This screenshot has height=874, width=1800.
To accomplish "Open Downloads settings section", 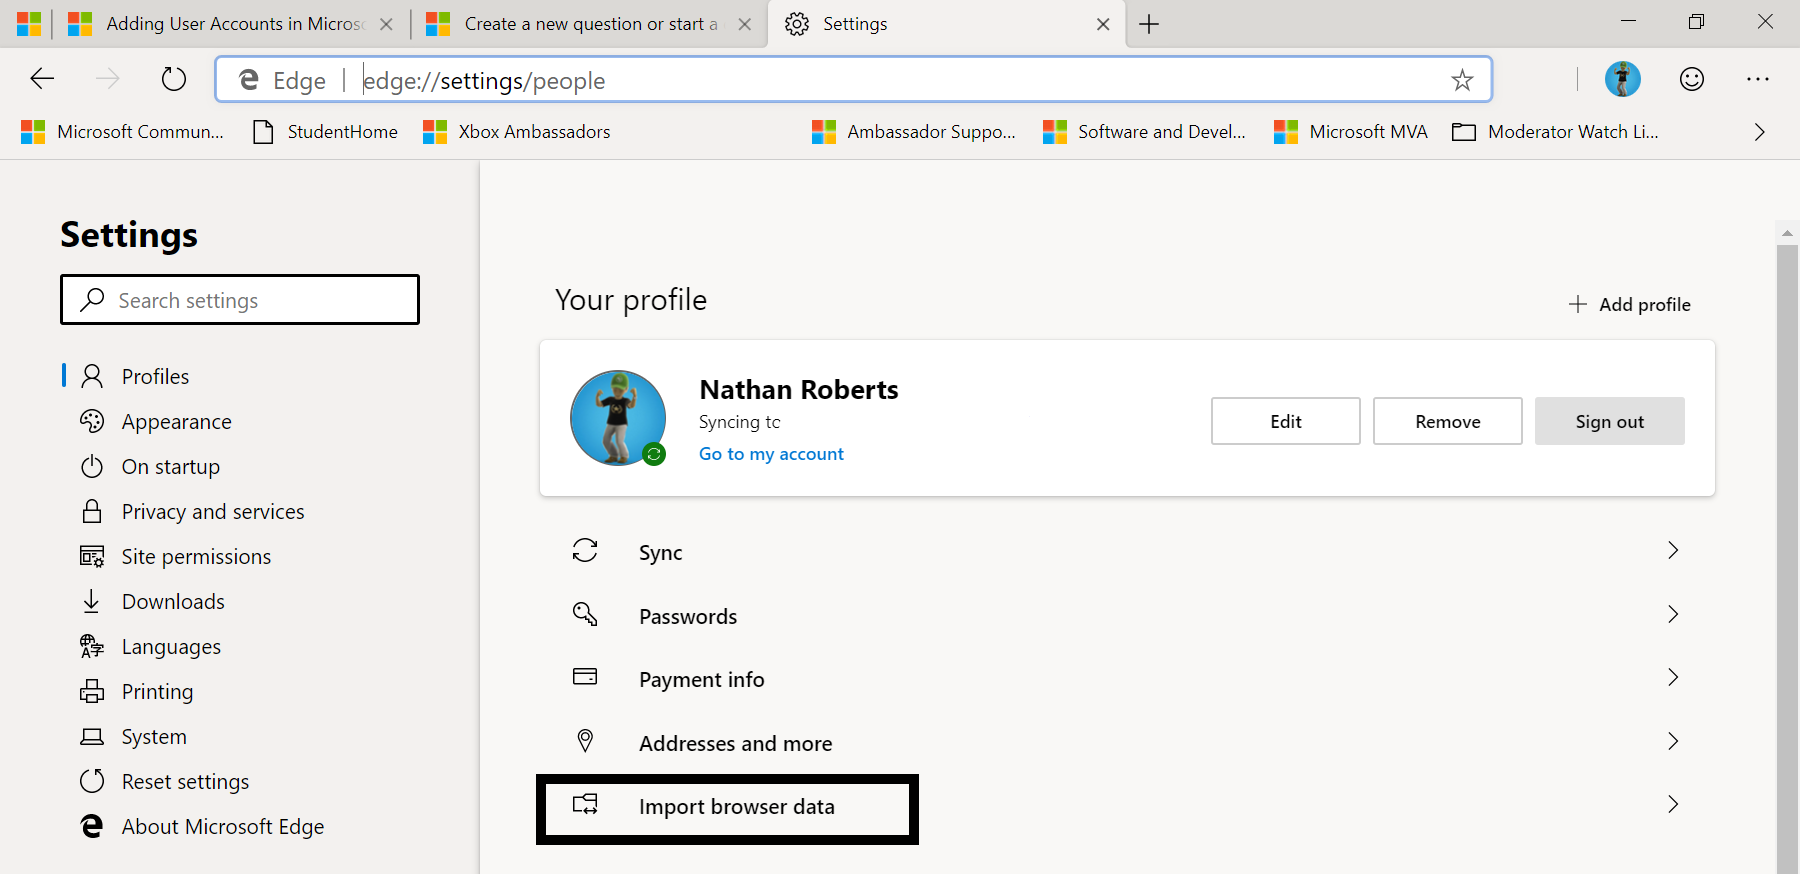I will click(x=173, y=602).
